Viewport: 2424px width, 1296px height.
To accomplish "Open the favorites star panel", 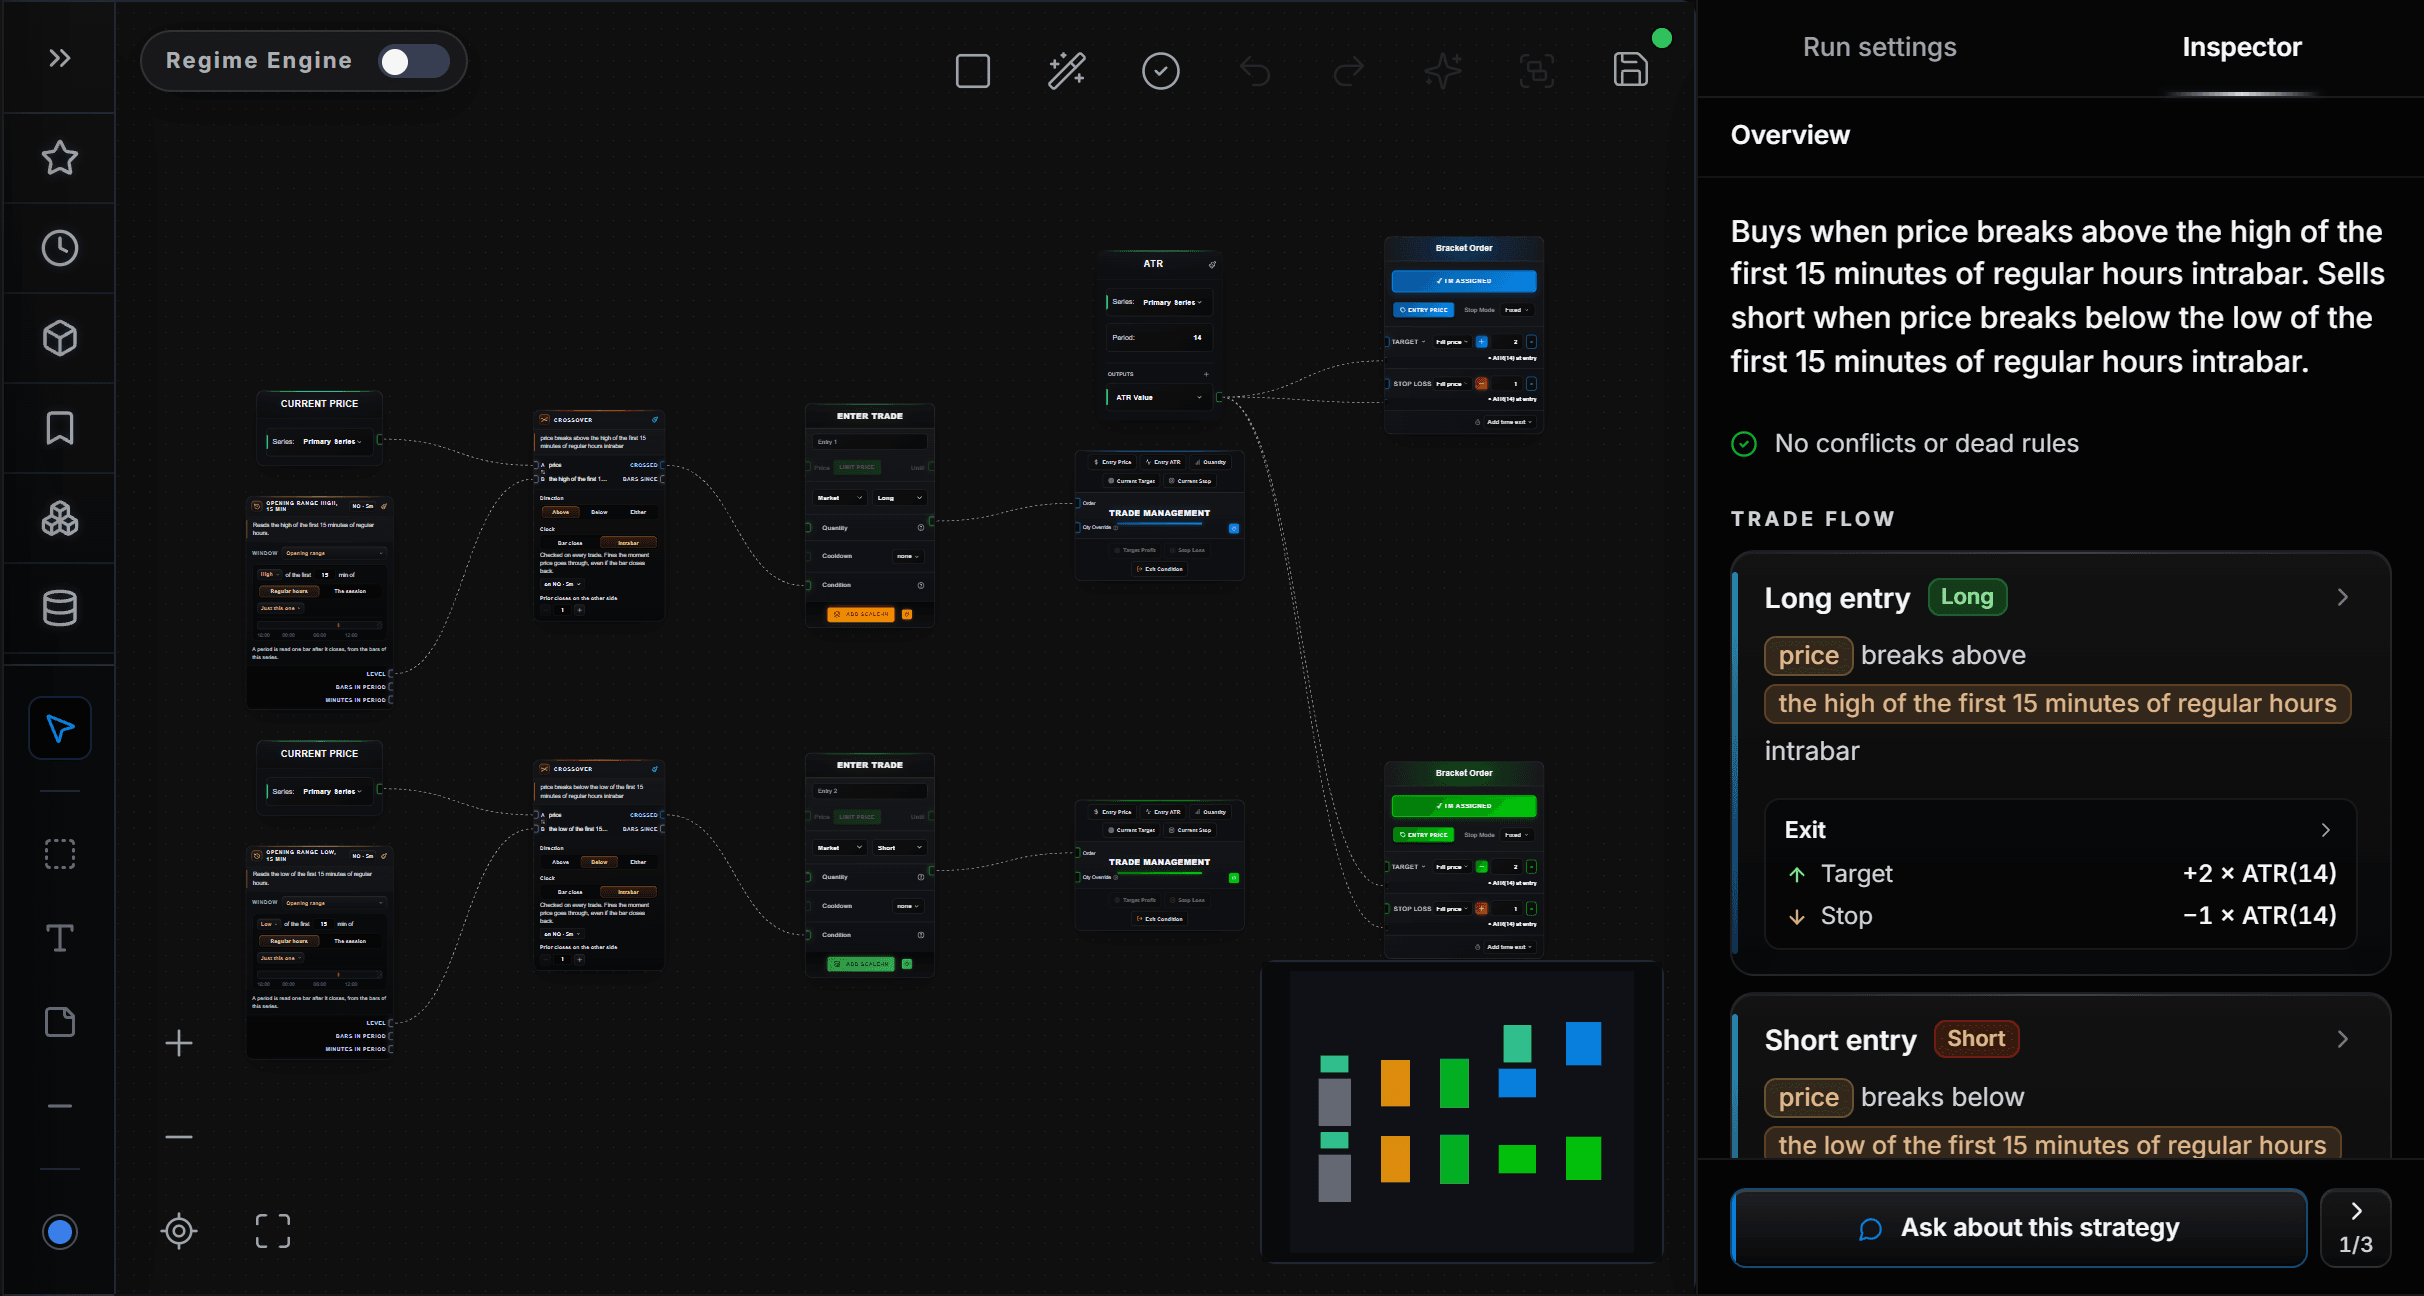I will click(x=60, y=158).
